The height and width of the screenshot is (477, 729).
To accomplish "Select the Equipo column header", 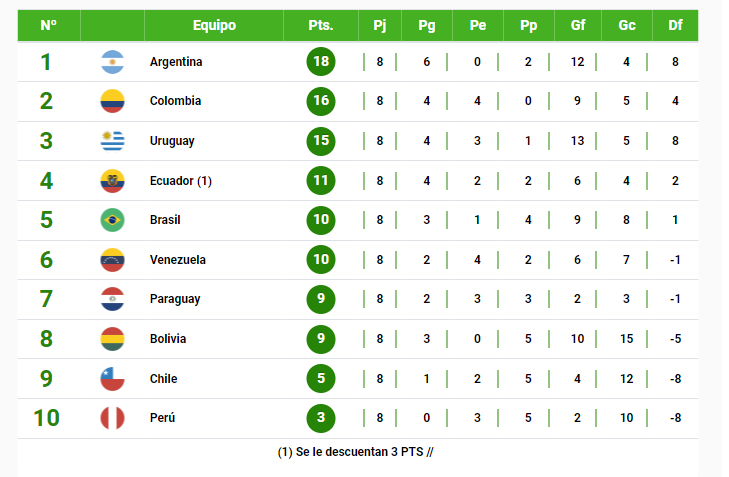I will click(214, 26).
